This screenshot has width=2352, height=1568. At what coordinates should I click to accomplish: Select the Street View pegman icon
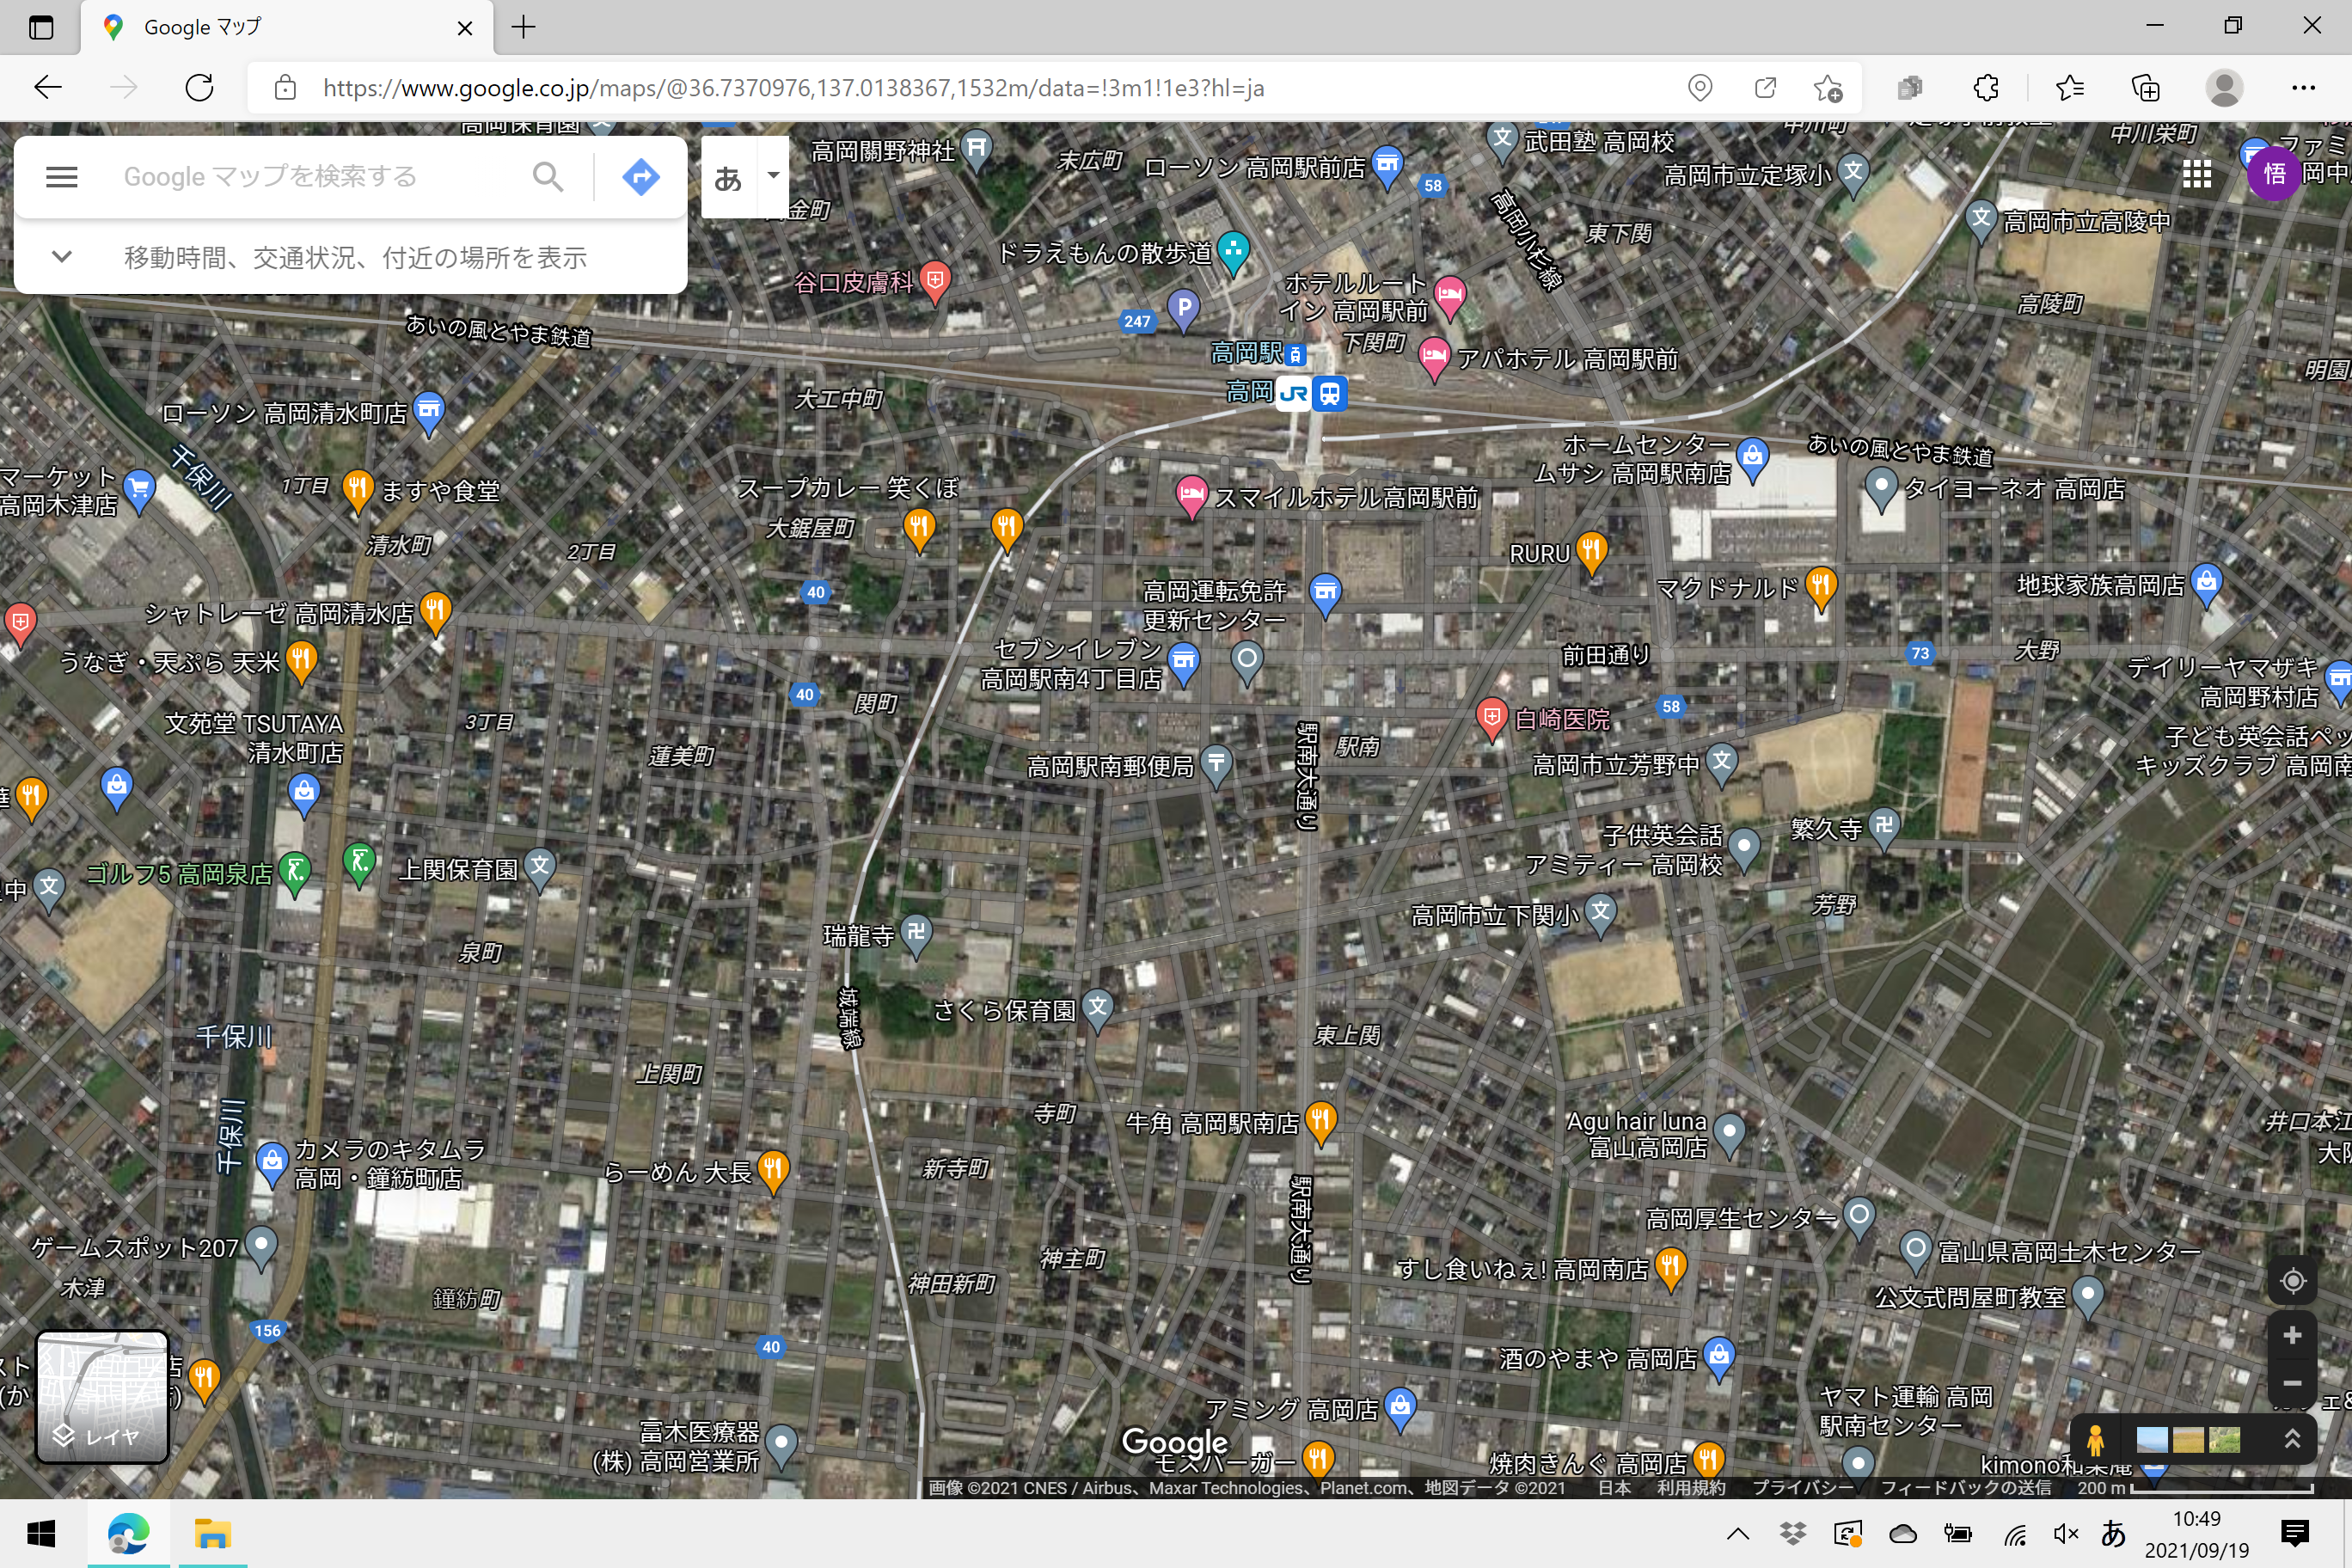pyautogui.click(x=2095, y=1440)
